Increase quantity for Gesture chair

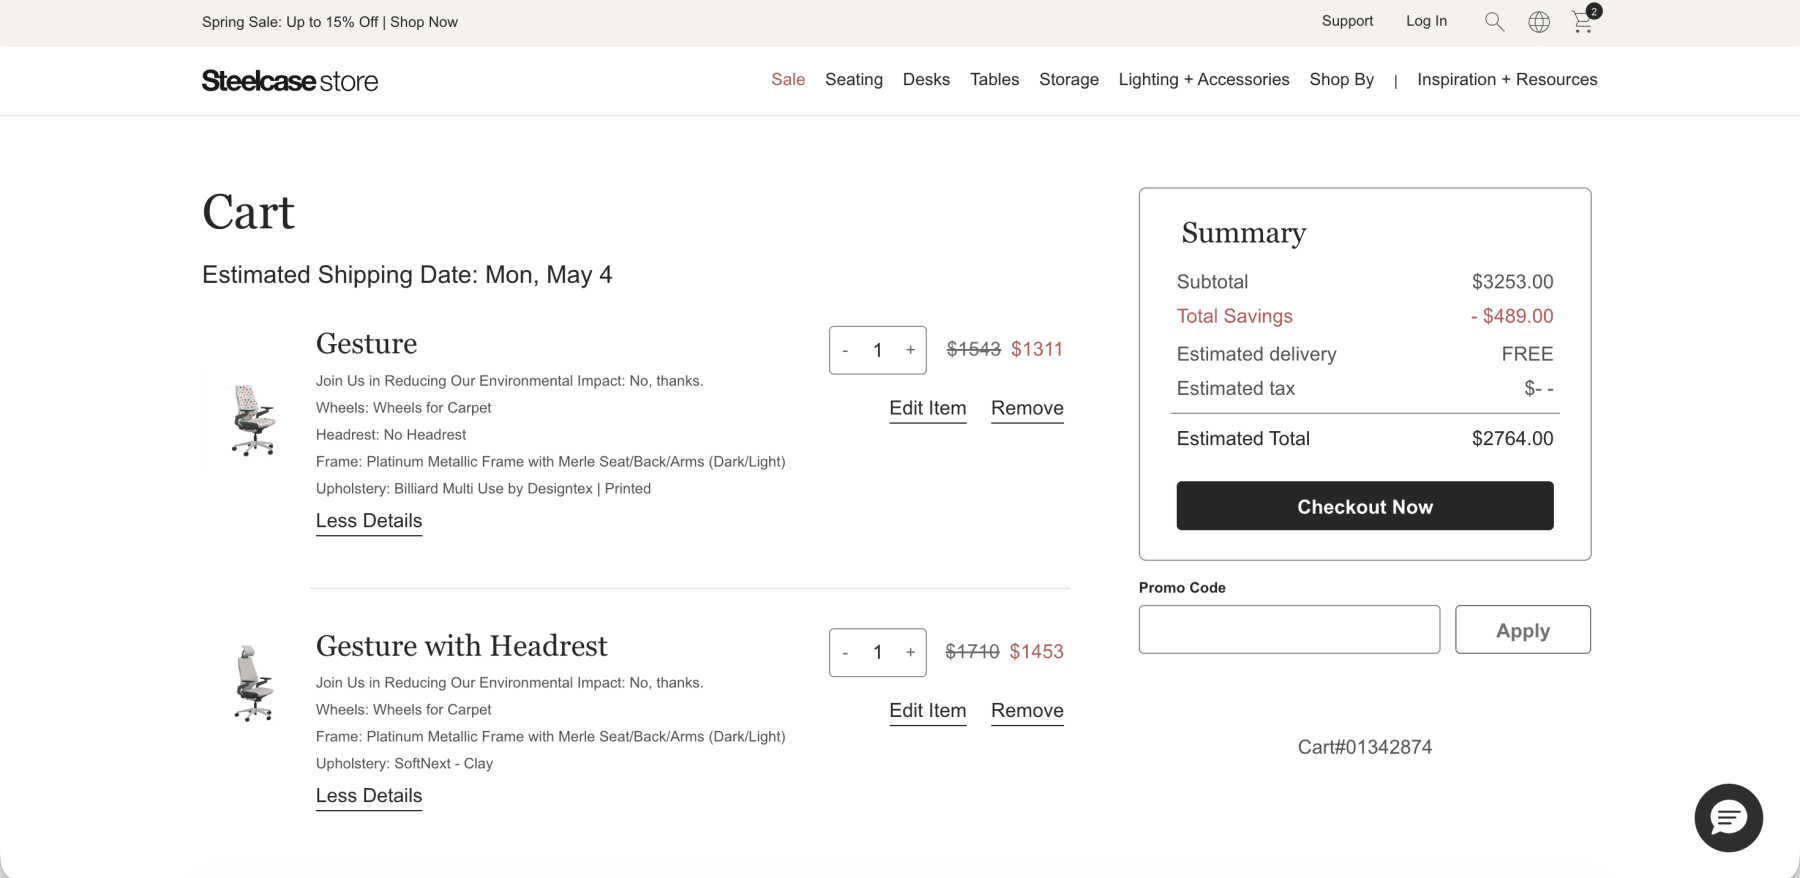910,350
